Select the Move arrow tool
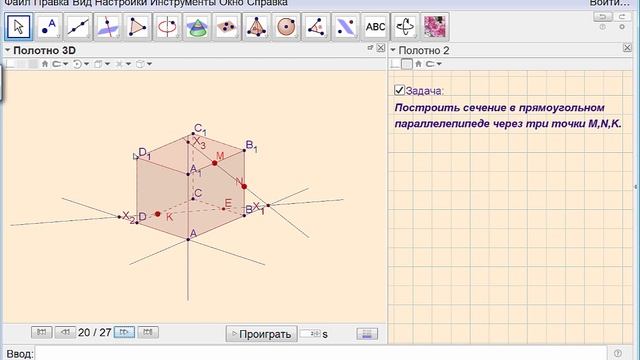The width and height of the screenshot is (640, 360). 18,27
